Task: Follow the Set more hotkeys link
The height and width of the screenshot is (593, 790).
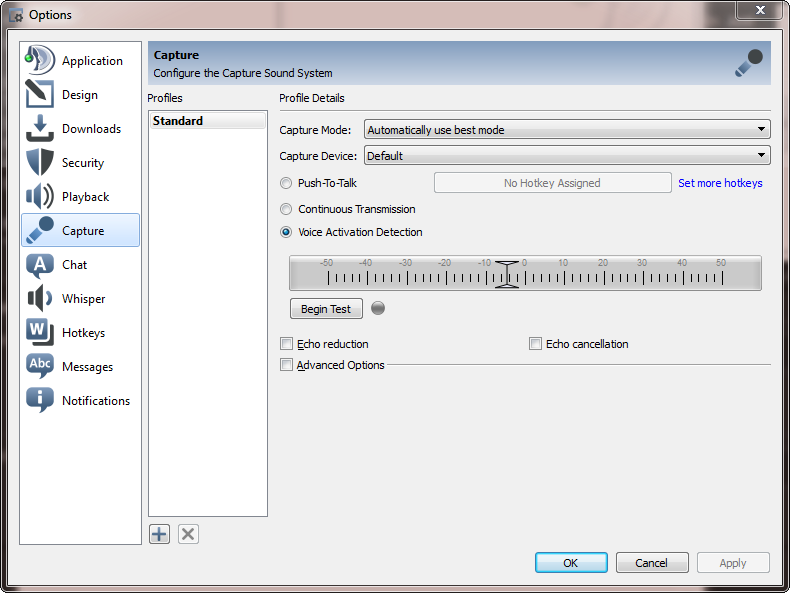Action: coord(720,183)
